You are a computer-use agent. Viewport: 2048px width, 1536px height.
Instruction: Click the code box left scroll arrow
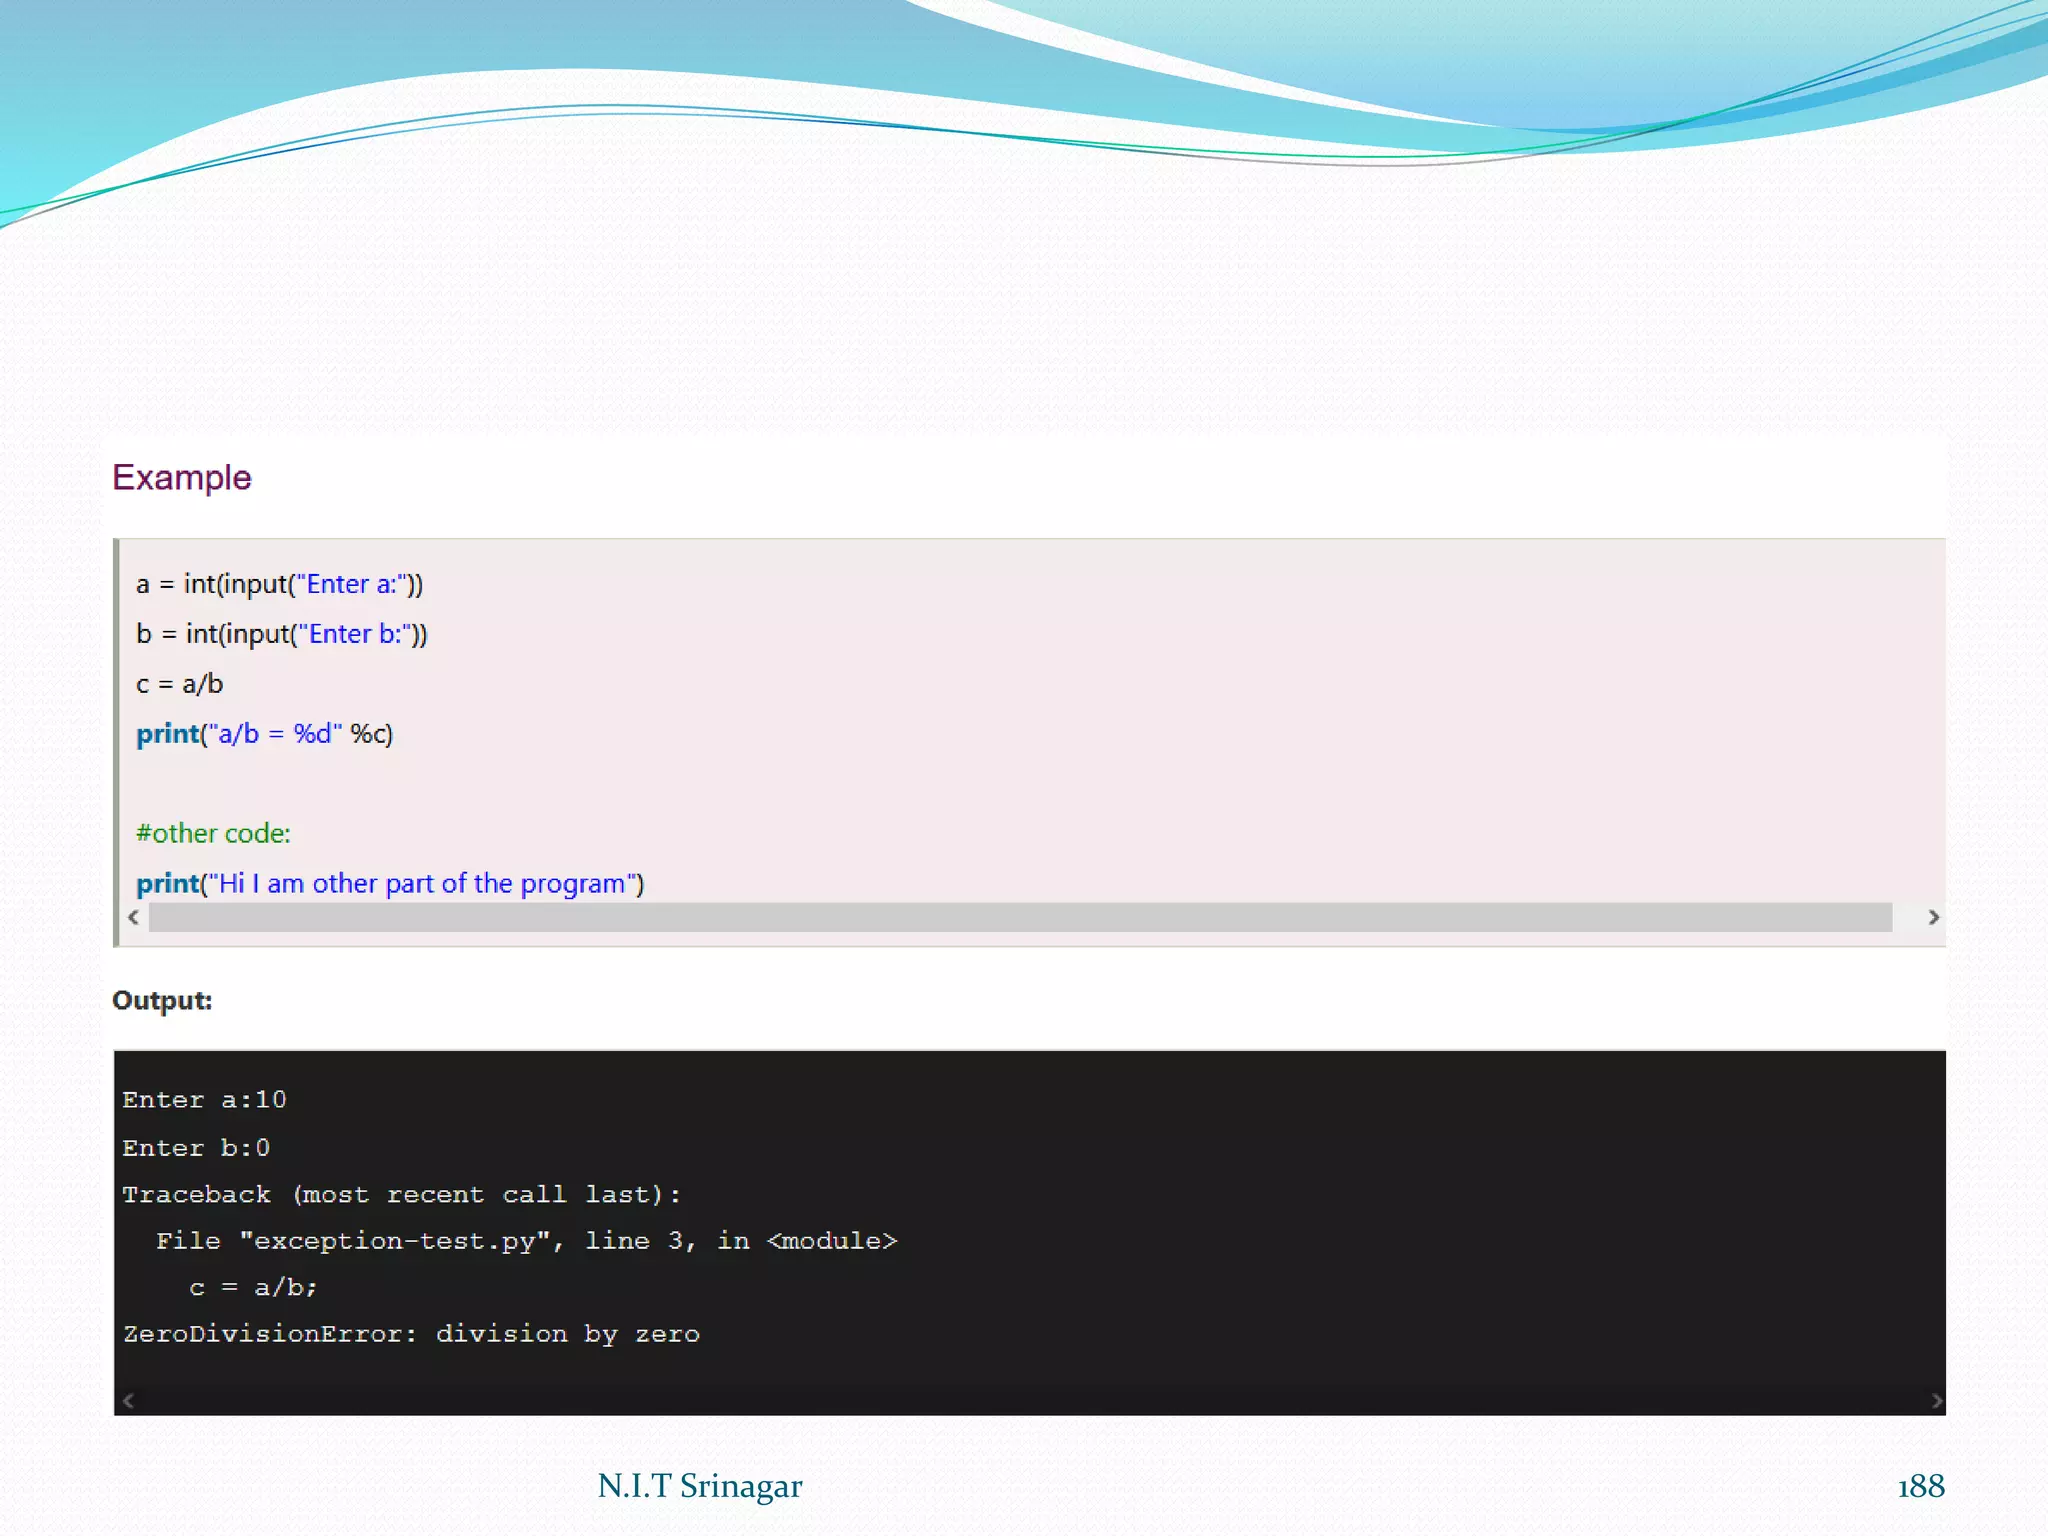[133, 917]
